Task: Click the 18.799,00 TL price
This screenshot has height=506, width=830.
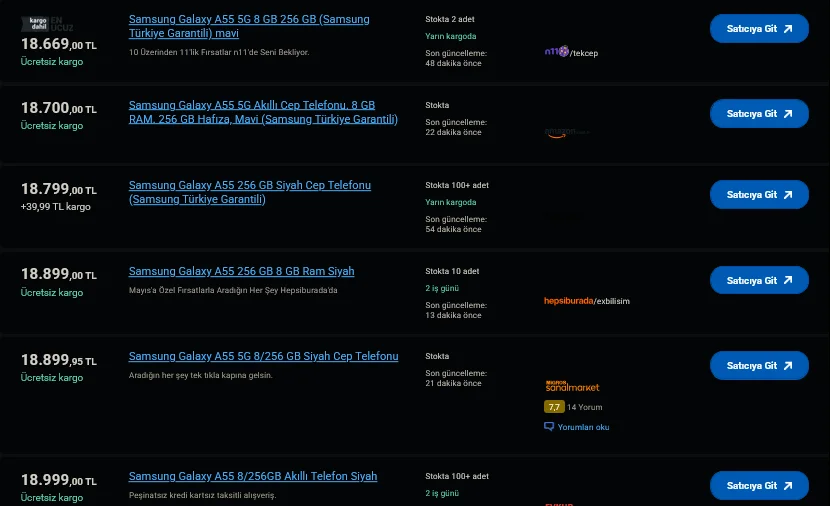Action: click(59, 189)
